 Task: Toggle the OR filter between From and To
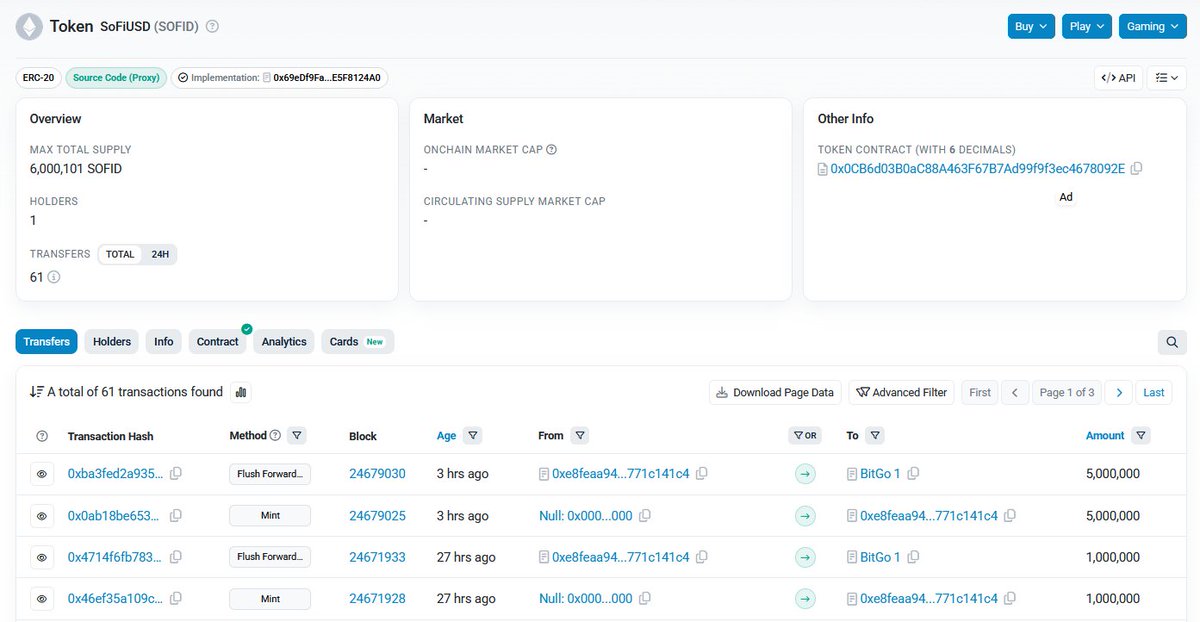(x=805, y=436)
